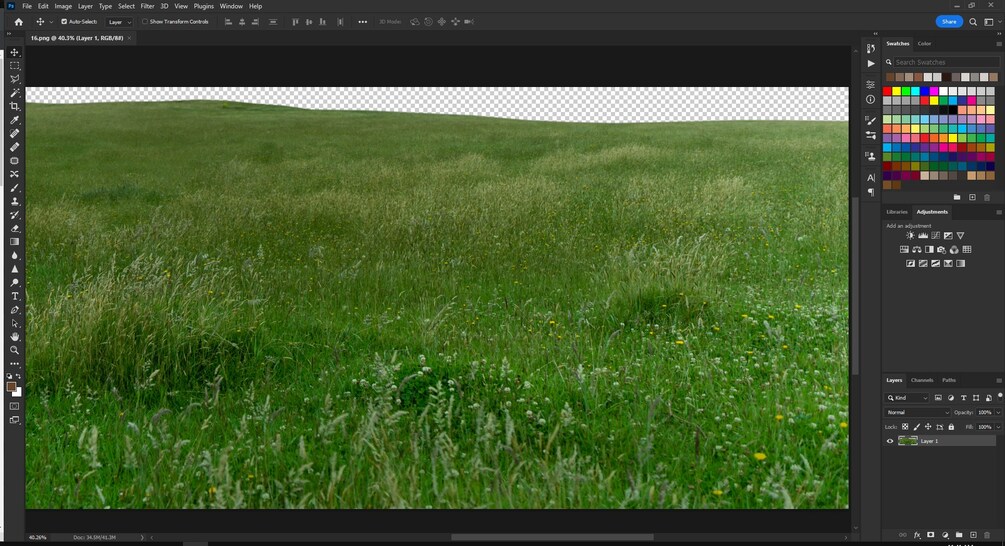Open the Select menu

pyautogui.click(x=126, y=6)
